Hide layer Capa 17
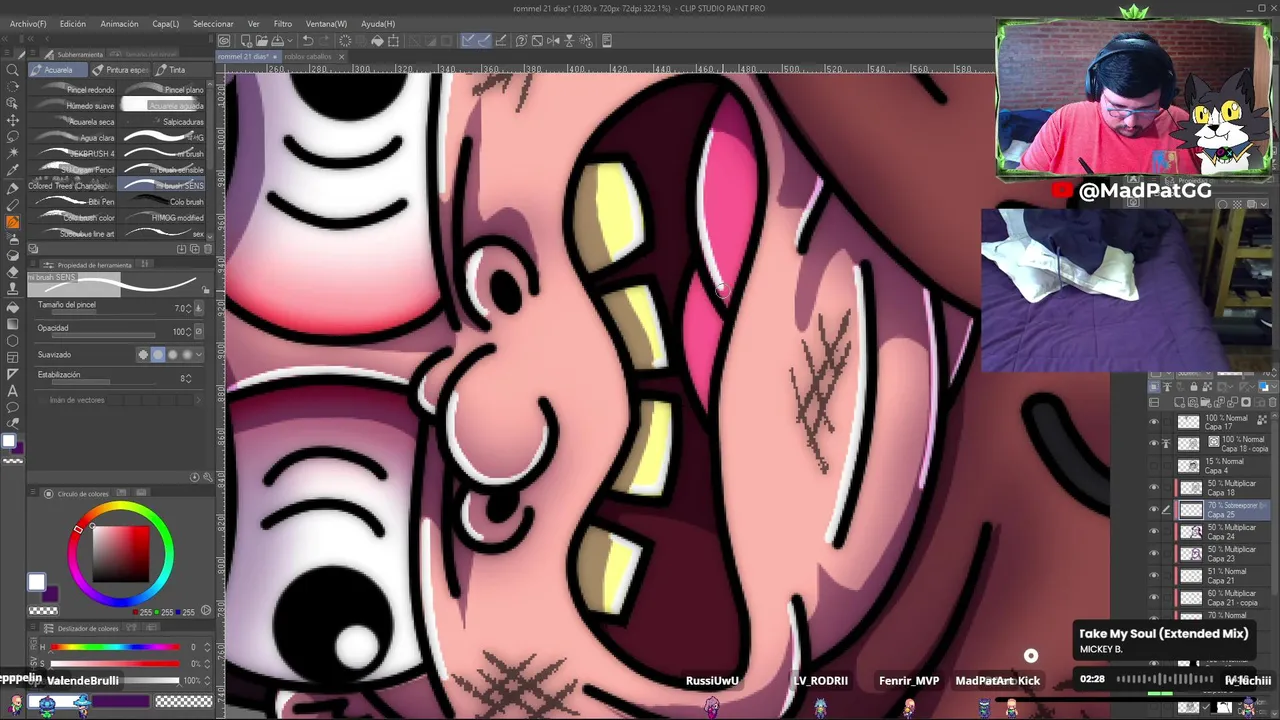Image resolution: width=1280 pixels, height=720 pixels. point(1154,421)
